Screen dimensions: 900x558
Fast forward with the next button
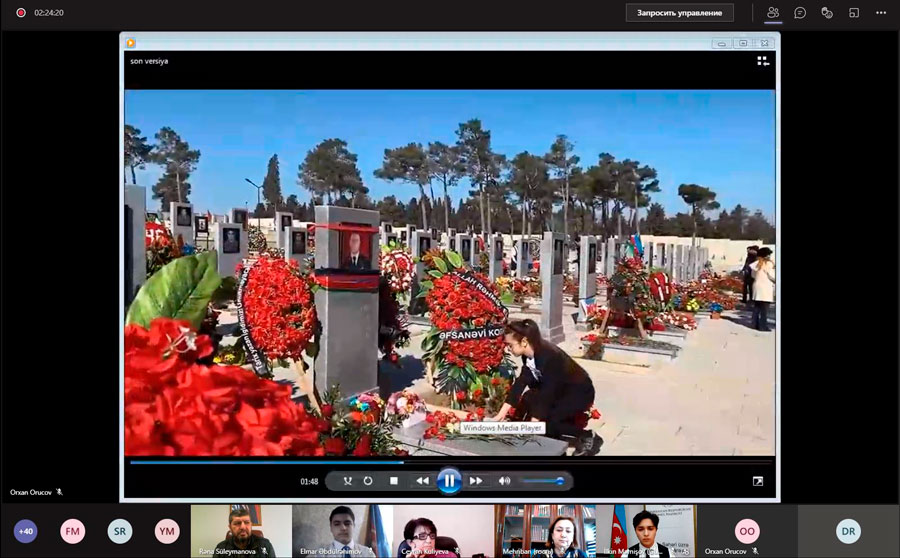pos(476,481)
